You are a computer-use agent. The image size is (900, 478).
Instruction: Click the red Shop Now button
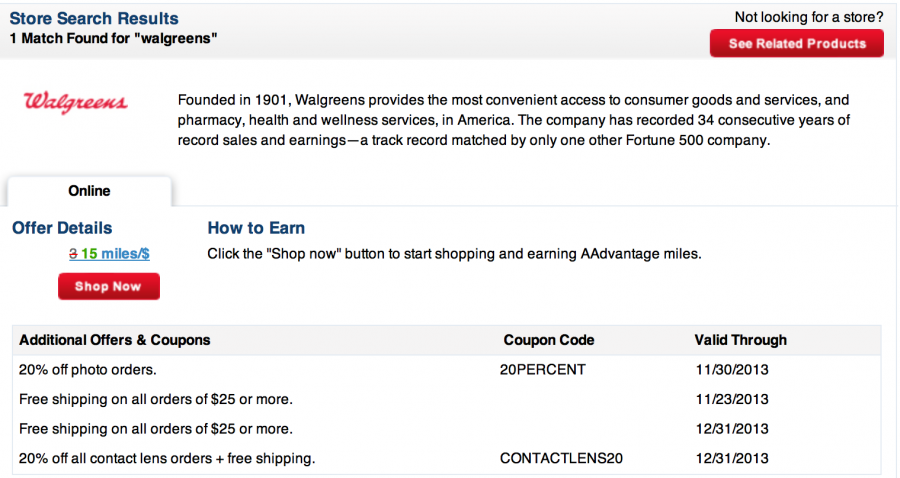(108, 286)
